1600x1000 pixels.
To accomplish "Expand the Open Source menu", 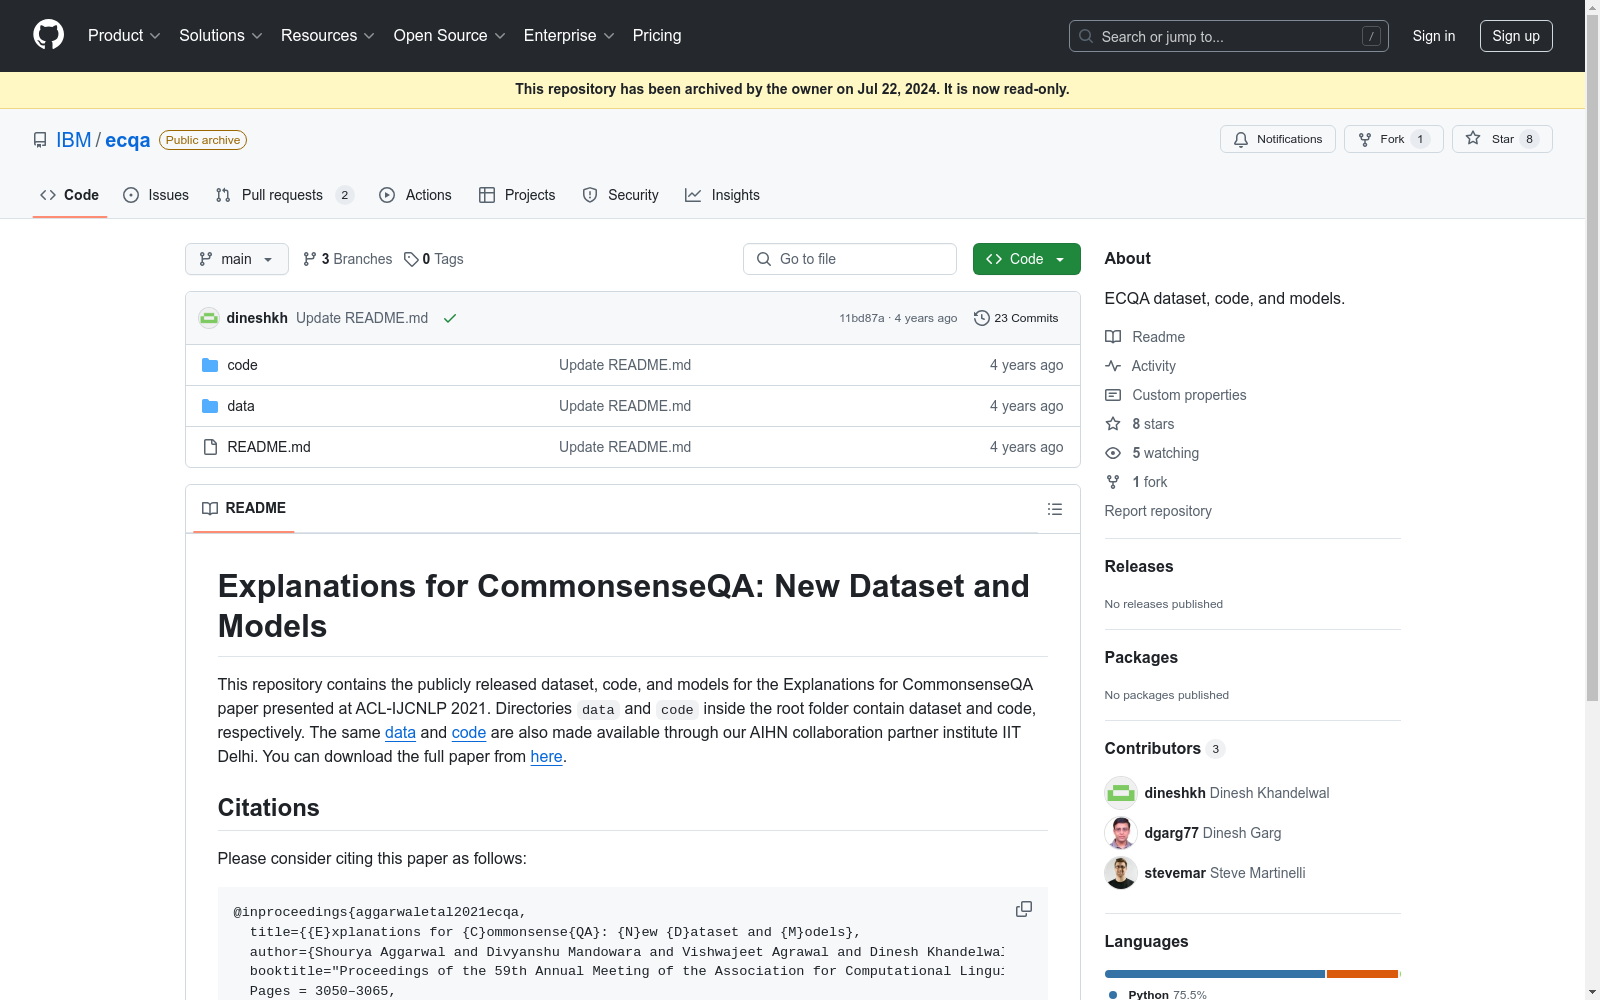I will 450,36.
